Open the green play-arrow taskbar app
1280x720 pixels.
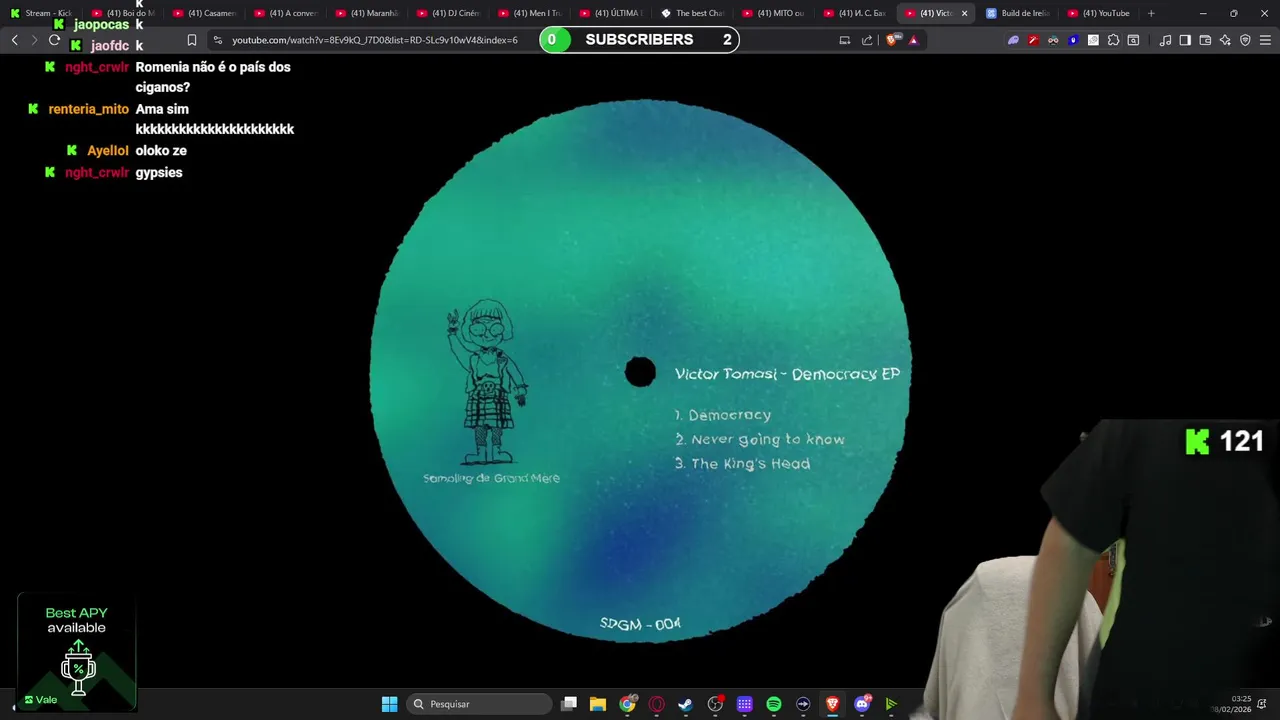[891, 704]
